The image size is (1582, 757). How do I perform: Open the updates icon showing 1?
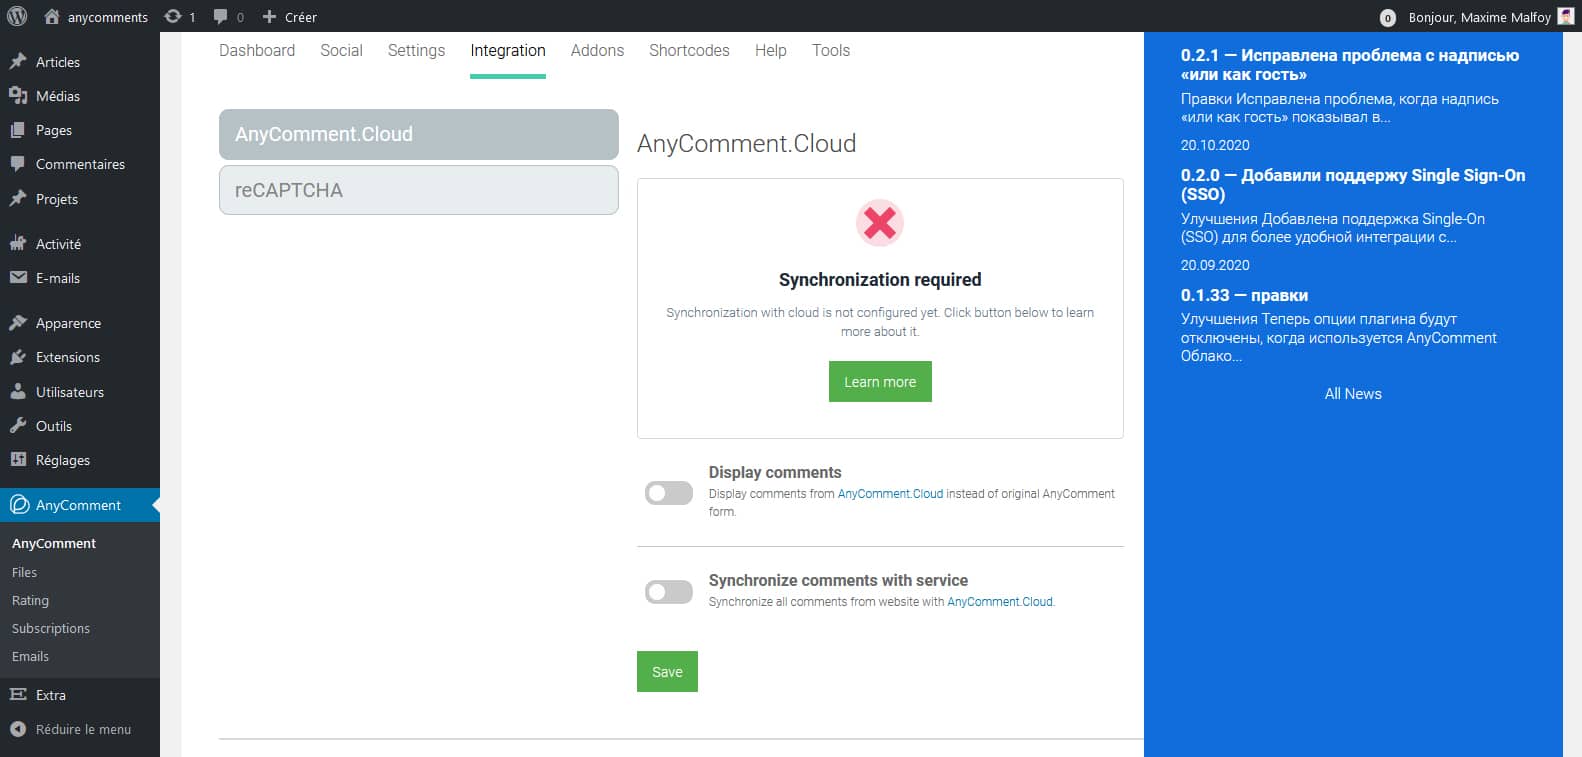(x=173, y=17)
